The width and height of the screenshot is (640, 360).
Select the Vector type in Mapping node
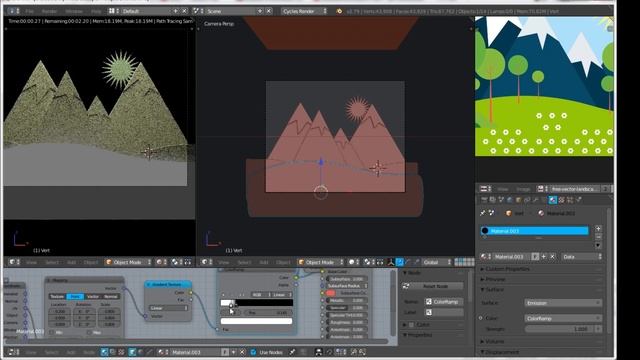coord(93,296)
